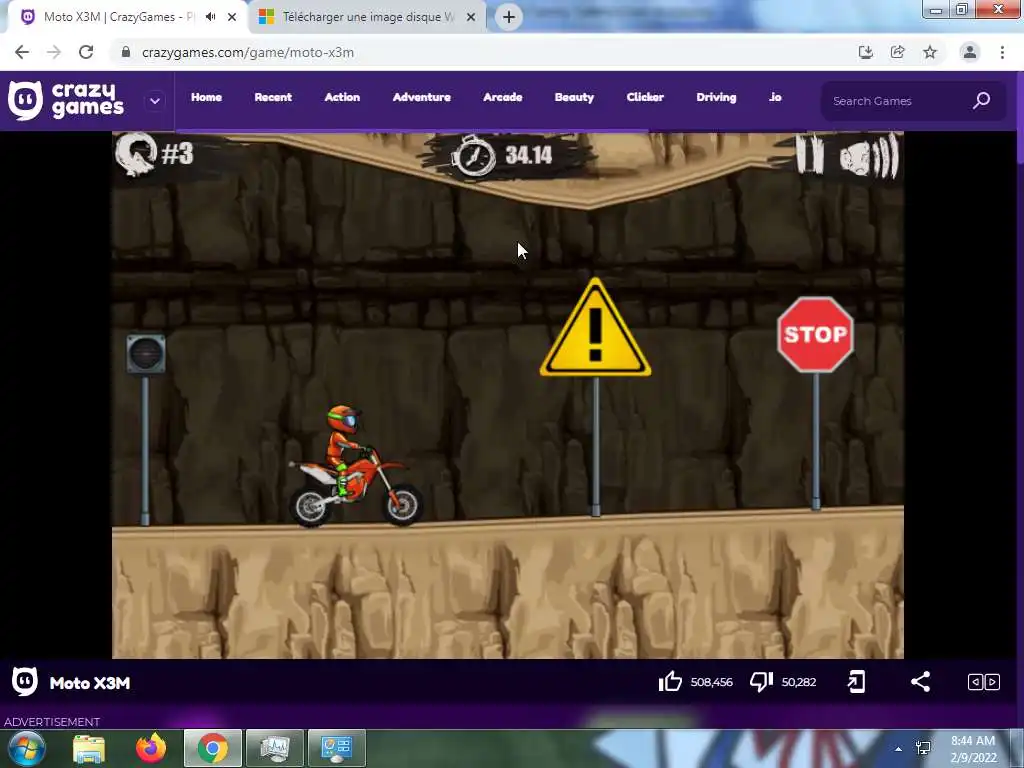Open the Adventure category

pyautogui.click(x=421, y=97)
